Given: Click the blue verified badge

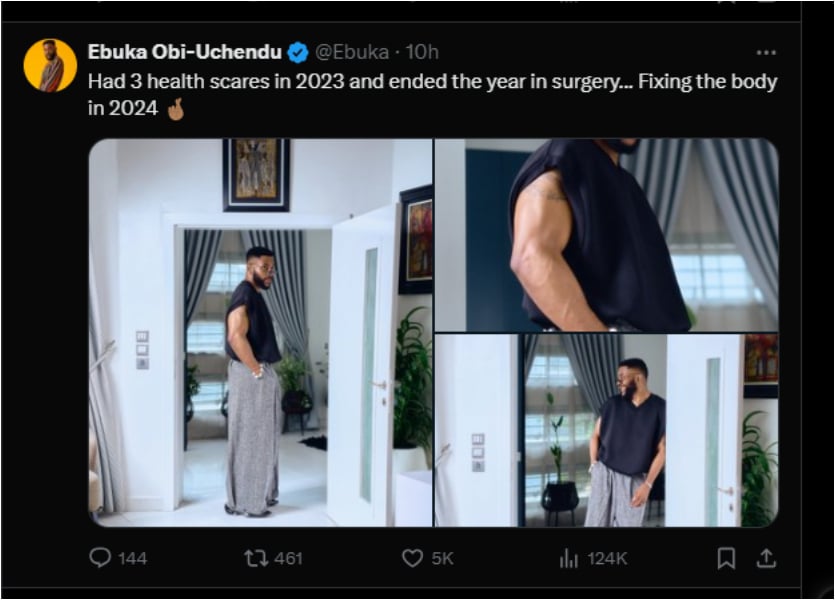Looking at the screenshot, I should click(298, 52).
